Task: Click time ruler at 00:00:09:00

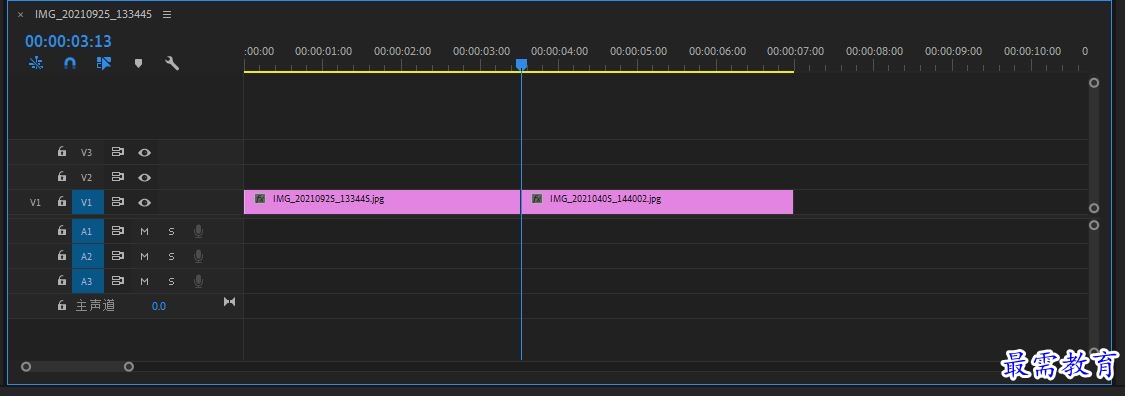Action: point(954,52)
